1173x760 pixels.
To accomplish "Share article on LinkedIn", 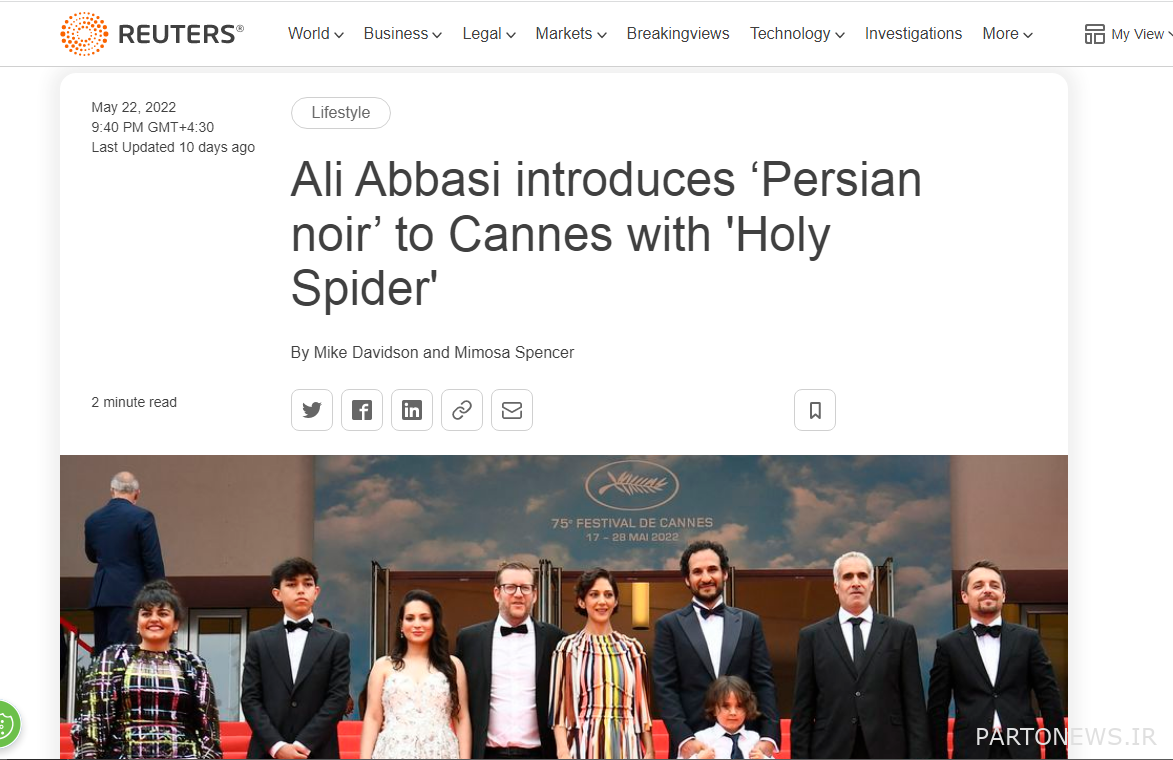I will pyautogui.click(x=411, y=410).
